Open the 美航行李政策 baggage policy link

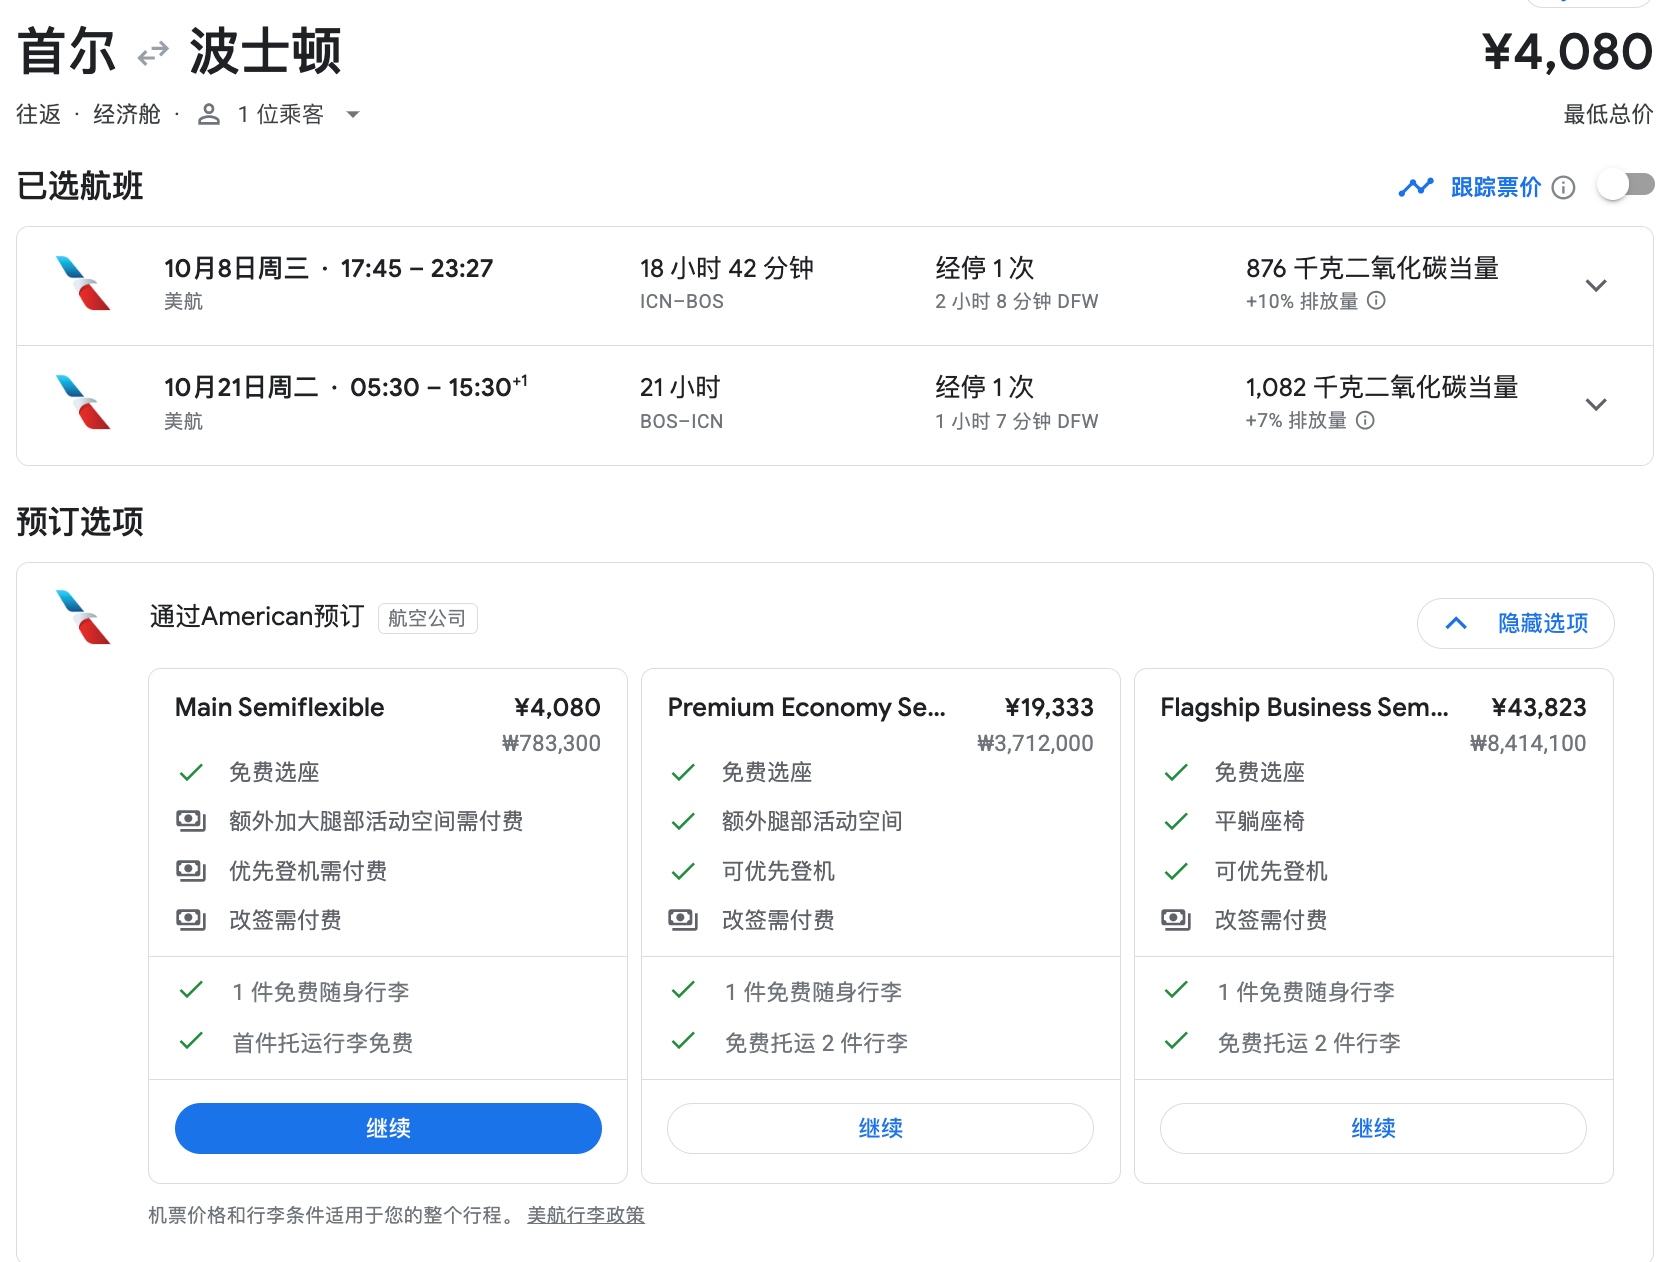coord(585,1215)
